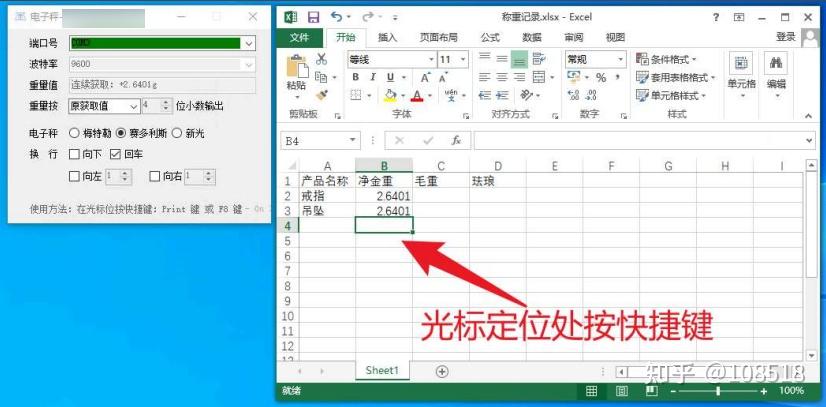Screen dimensions: 826x407
Task: Click the Paste clipboard icon
Action: pyautogui.click(x=297, y=66)
